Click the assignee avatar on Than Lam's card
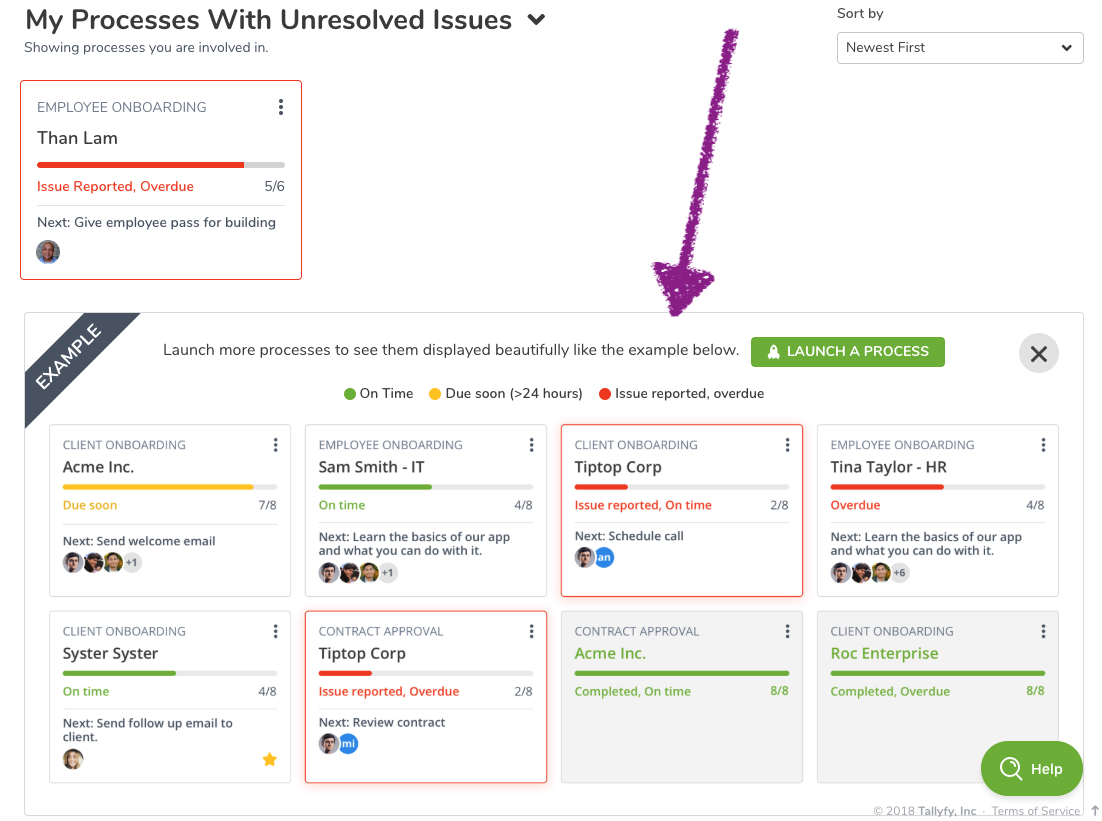1102x821 pixels. point(47,251)
